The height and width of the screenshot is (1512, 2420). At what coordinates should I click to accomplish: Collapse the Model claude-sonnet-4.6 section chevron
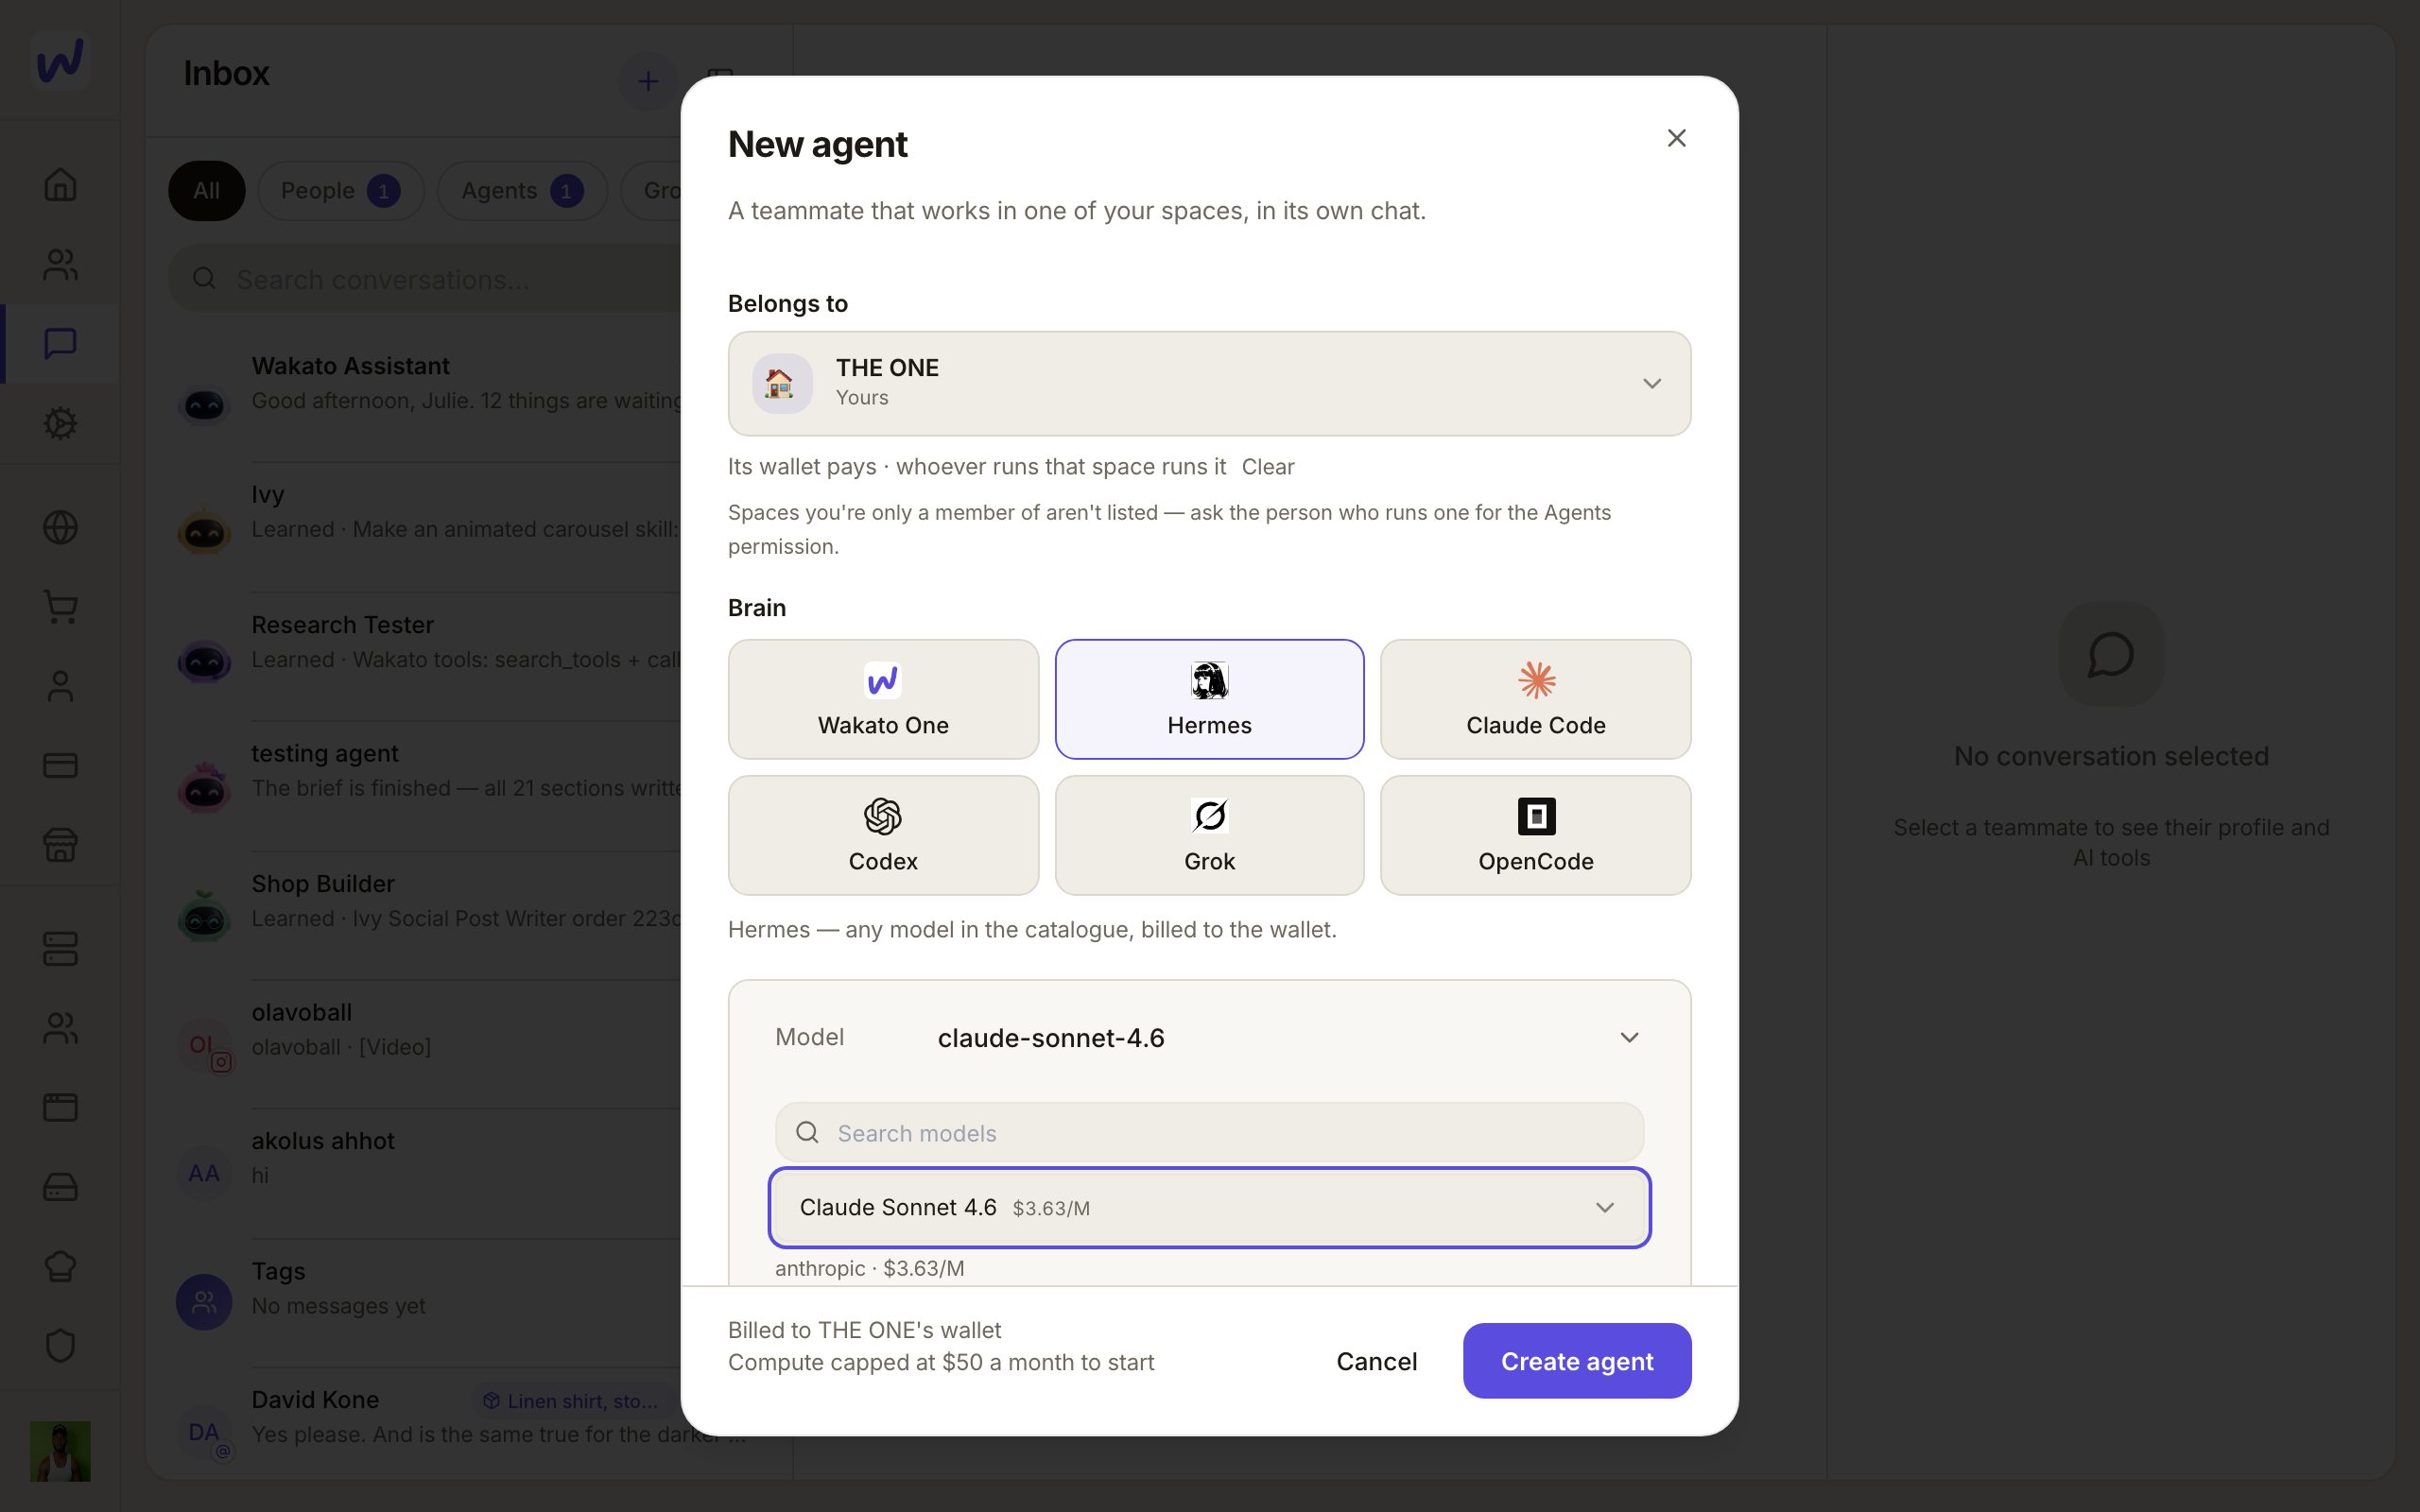[1629, 1037]
